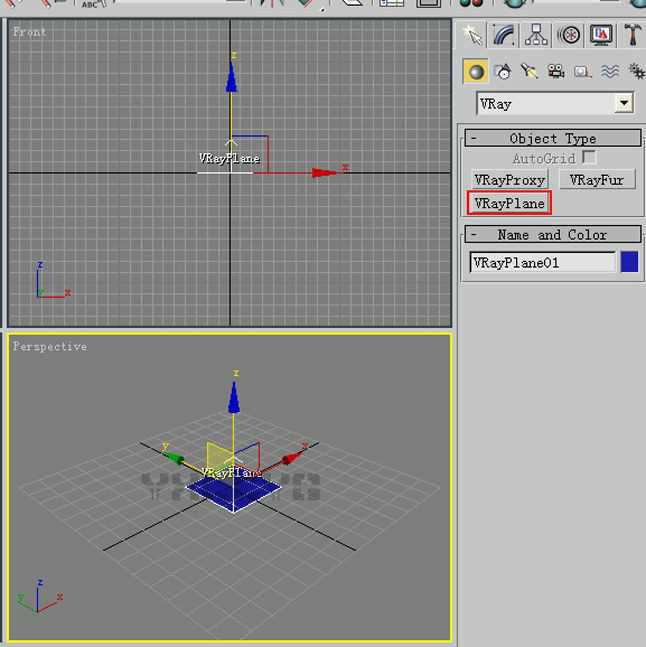Screen dimensions: 646x647
Task: Click the VRayPlane label in Front viewport
Action: pos(229,158)
